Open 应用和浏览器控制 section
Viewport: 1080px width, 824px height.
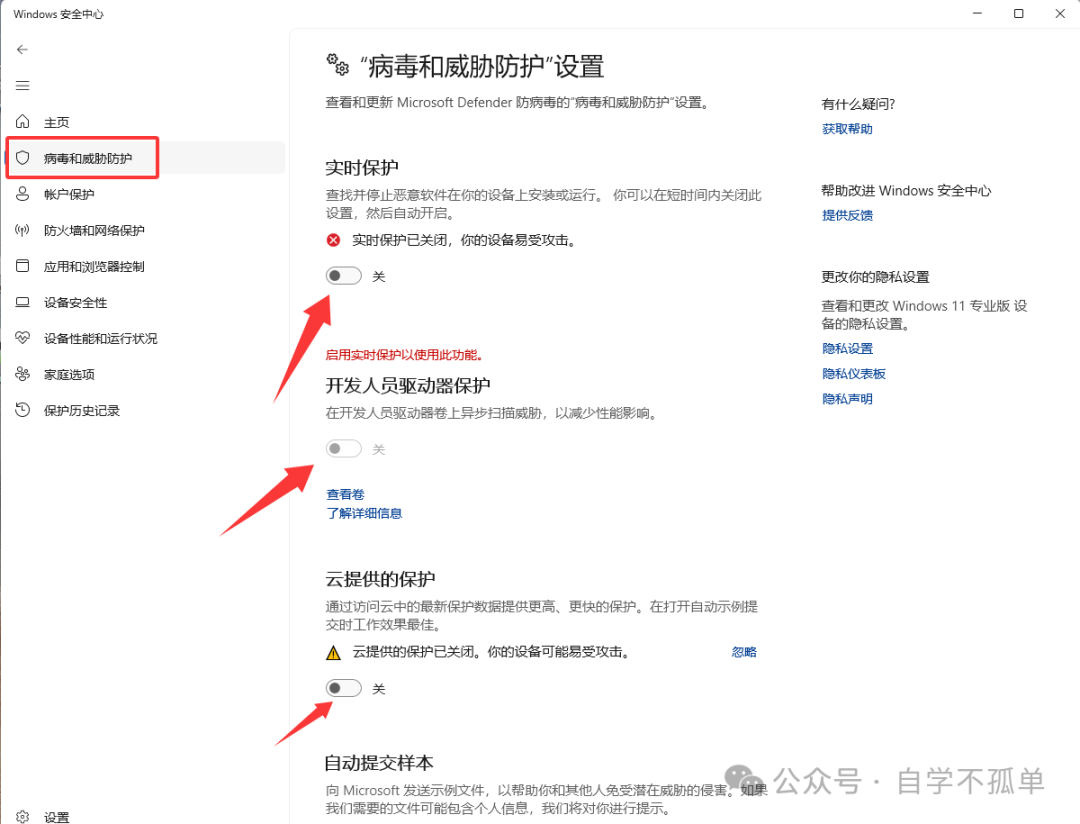coord(94,267)
